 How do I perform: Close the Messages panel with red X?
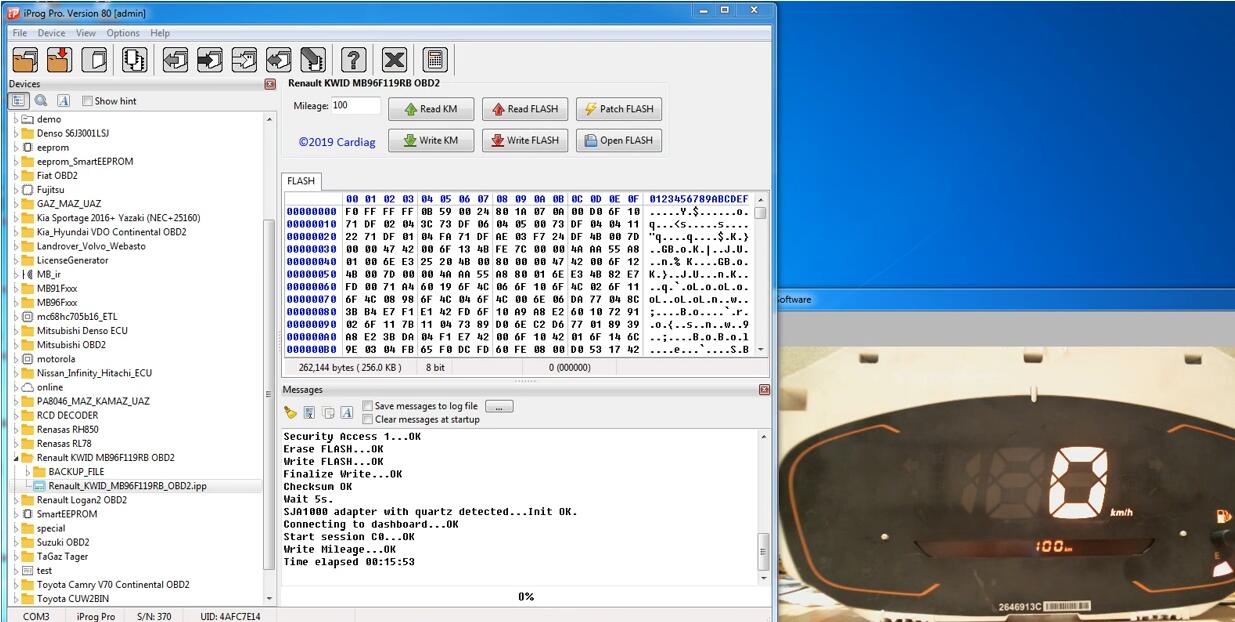pyautogui.click(x=765, y=389)
